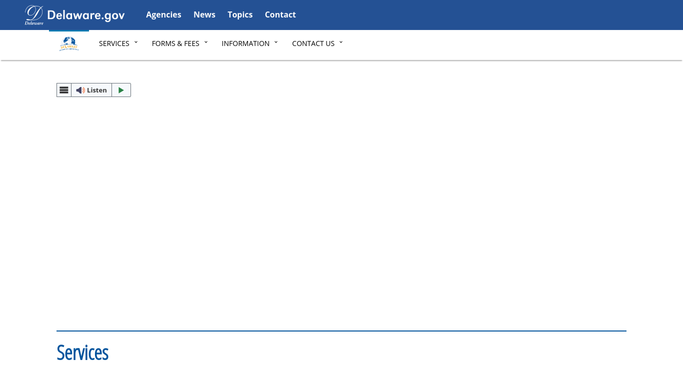Screen dimensions: 683x384
Task: Select the CONTACT US menu label
Action: pos(313,44)
